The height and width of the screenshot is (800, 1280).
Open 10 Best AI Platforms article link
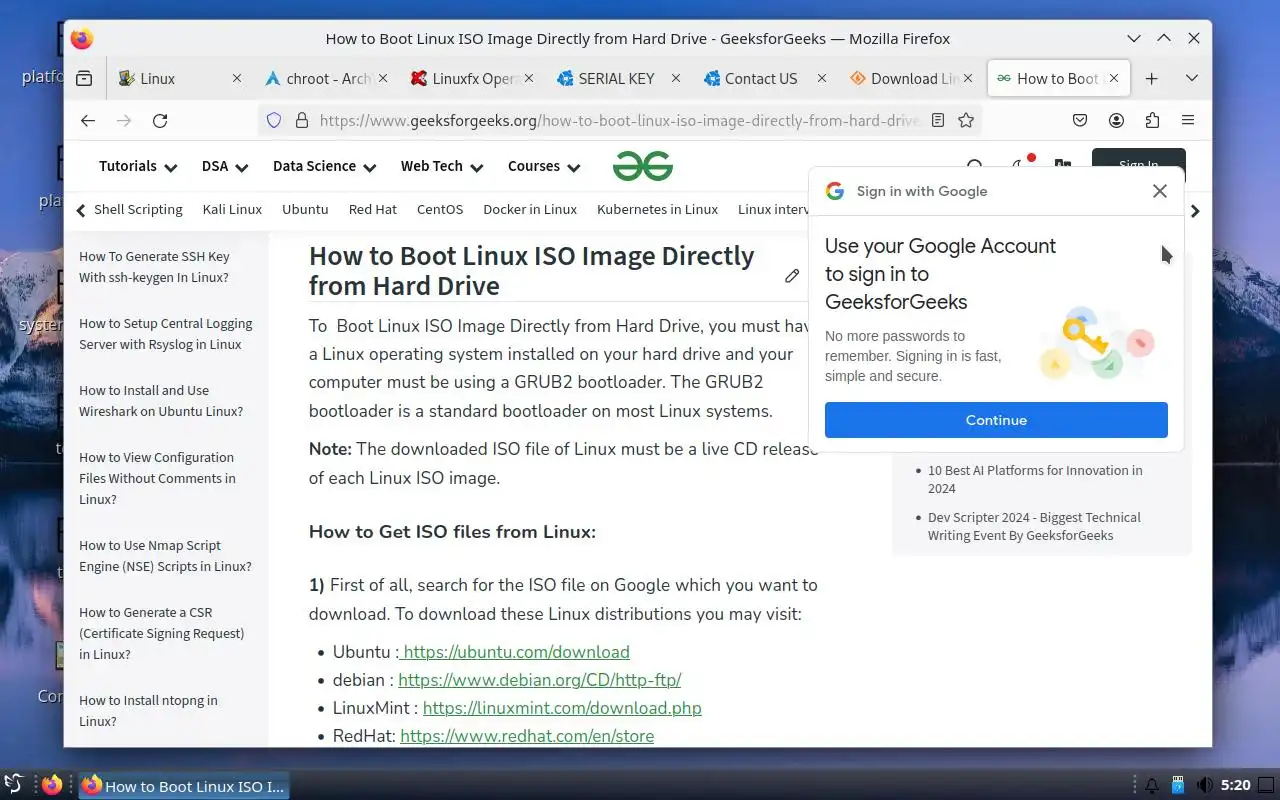1035,479
